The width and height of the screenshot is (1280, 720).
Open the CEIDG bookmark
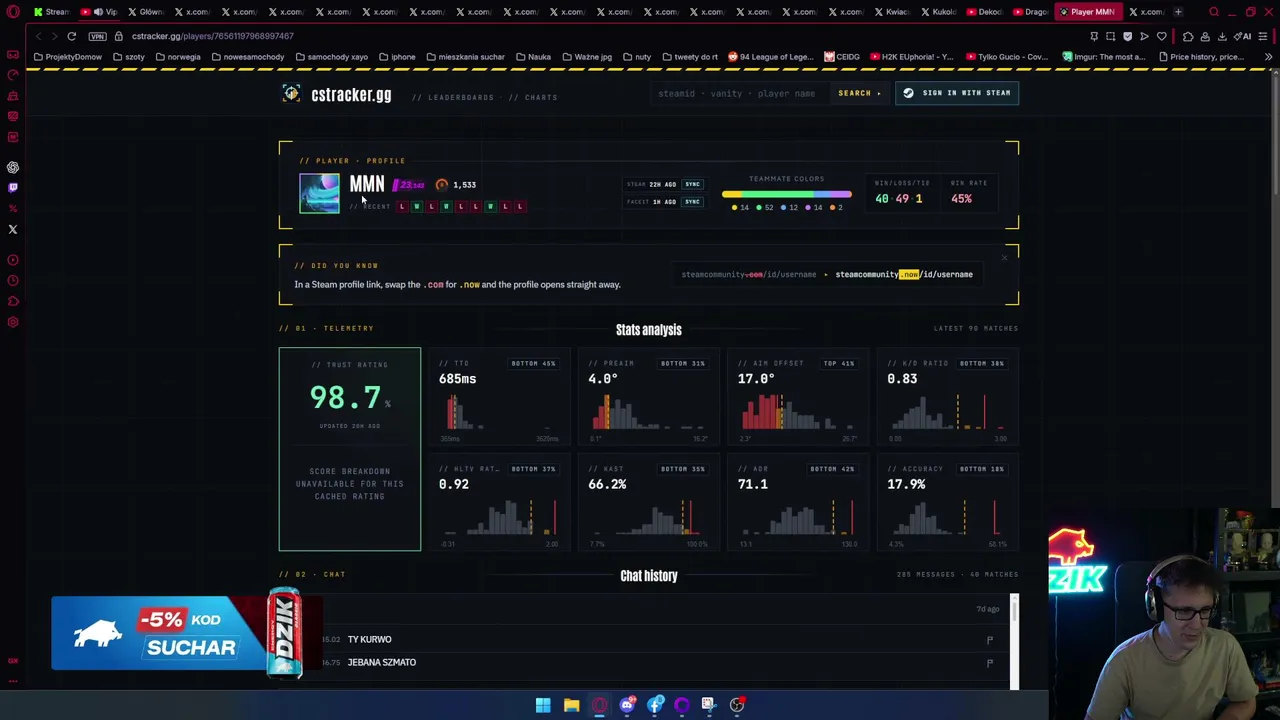click(842, 57)
